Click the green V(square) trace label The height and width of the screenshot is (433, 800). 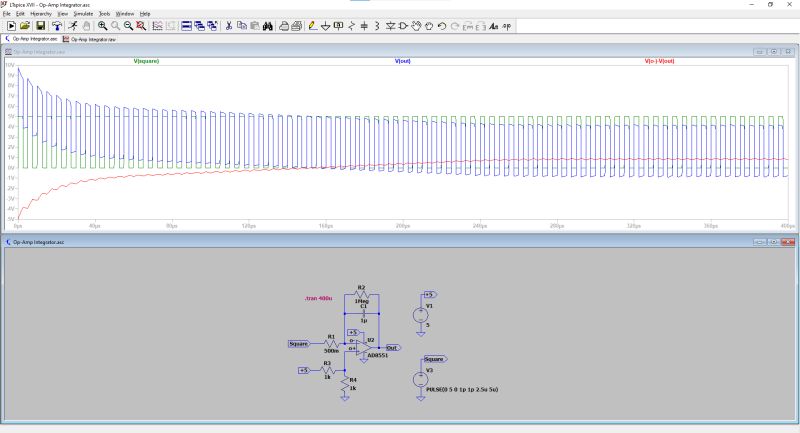click(x=146, y=61)
